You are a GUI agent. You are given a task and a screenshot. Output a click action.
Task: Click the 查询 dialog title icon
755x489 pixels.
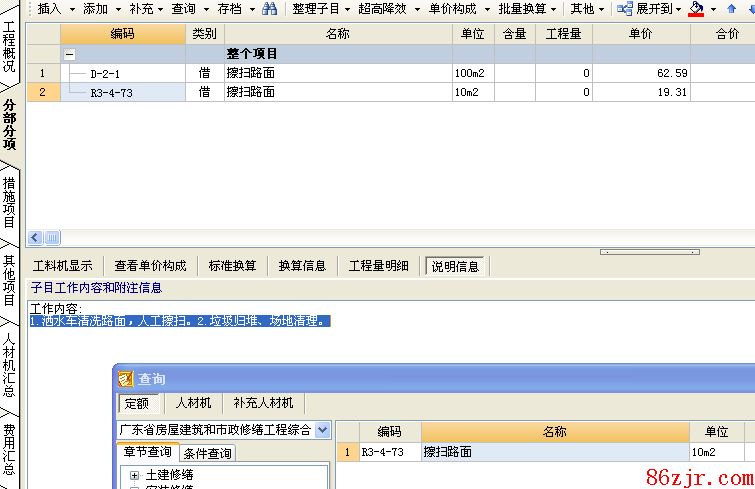click(126, 379)
